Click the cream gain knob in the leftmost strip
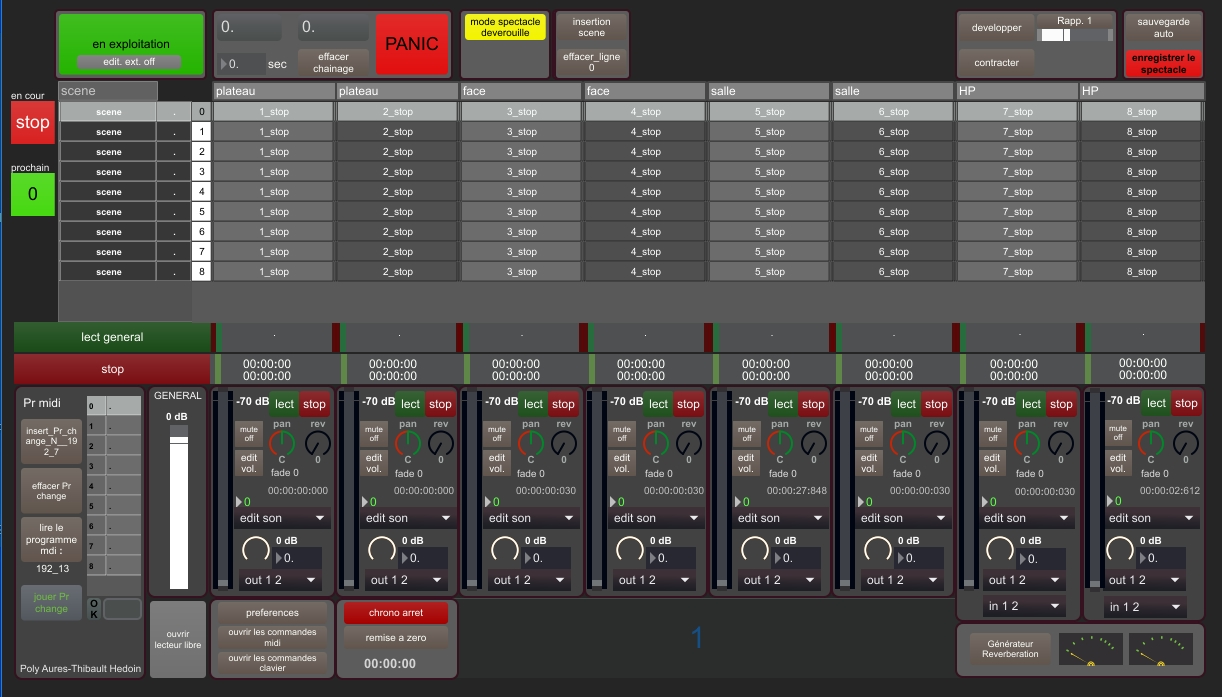The height and width of the screenshot is (697, 1222). [256, 549]
